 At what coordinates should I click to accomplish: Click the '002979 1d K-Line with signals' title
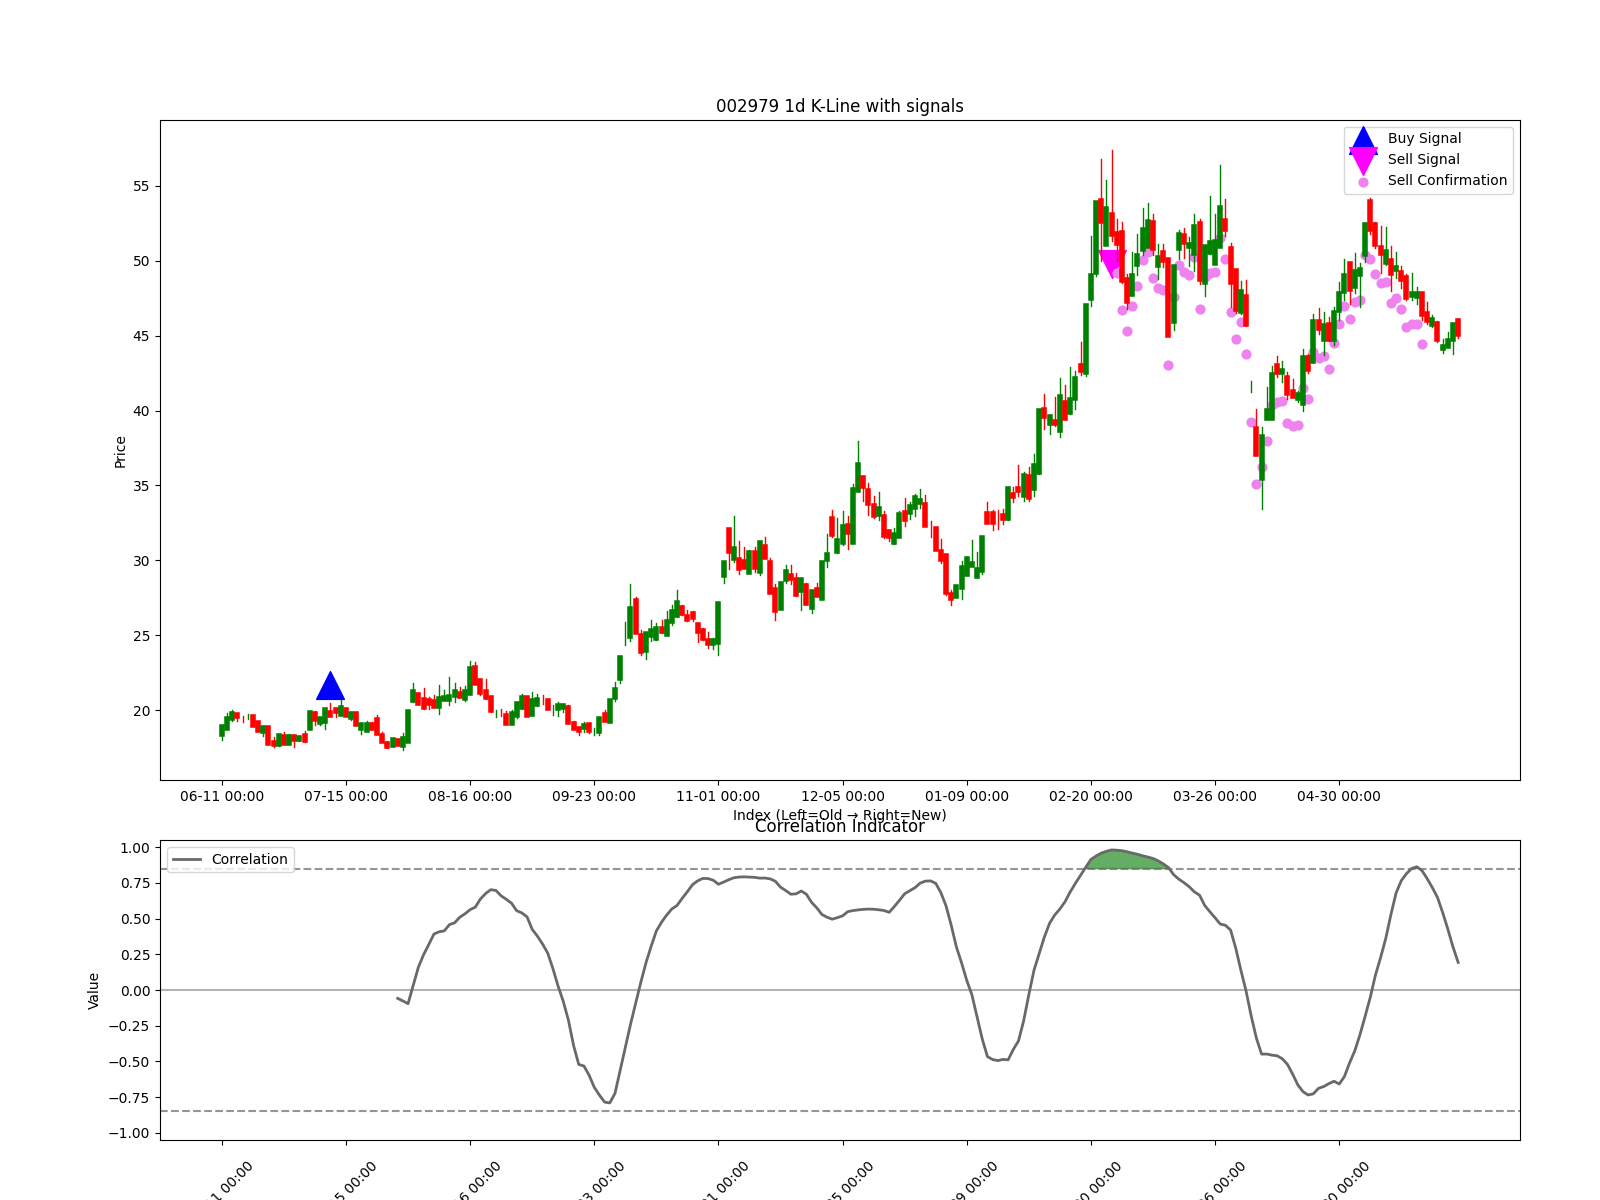coord(840,106)
